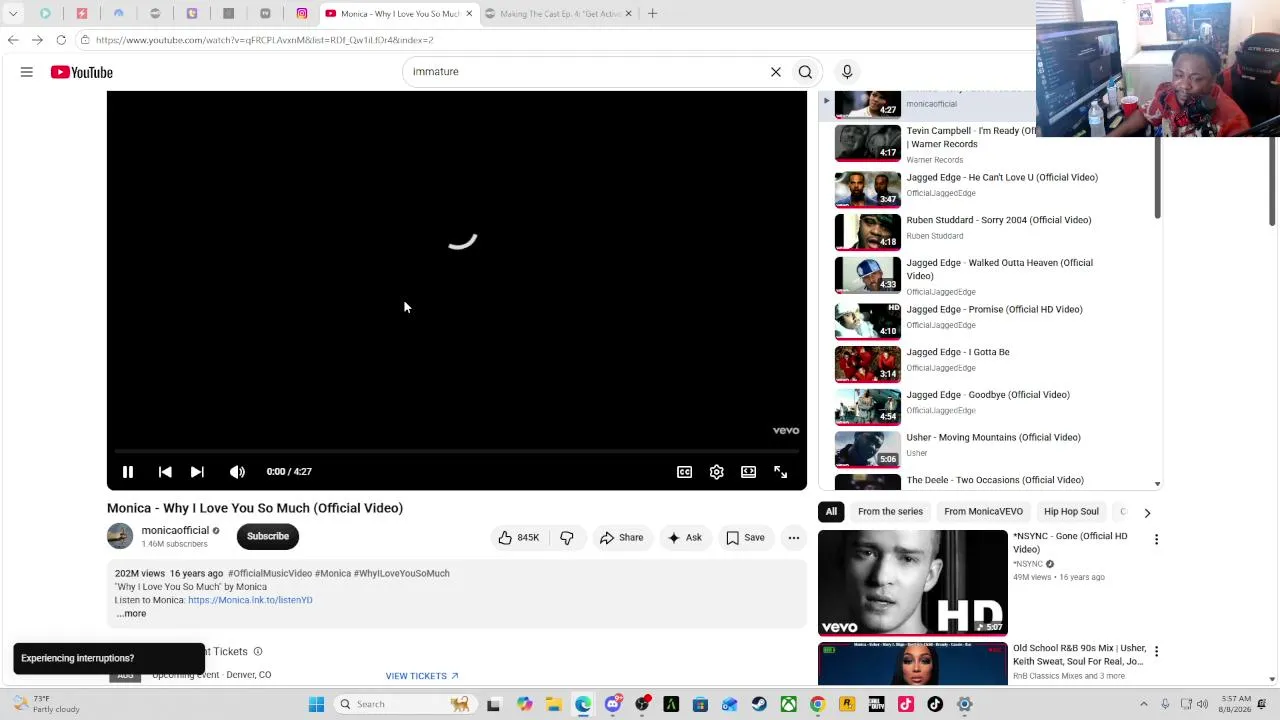Like the video with 845K likes
The width and height of the screenshot is (1280, 720).
(x=518, y=538)
